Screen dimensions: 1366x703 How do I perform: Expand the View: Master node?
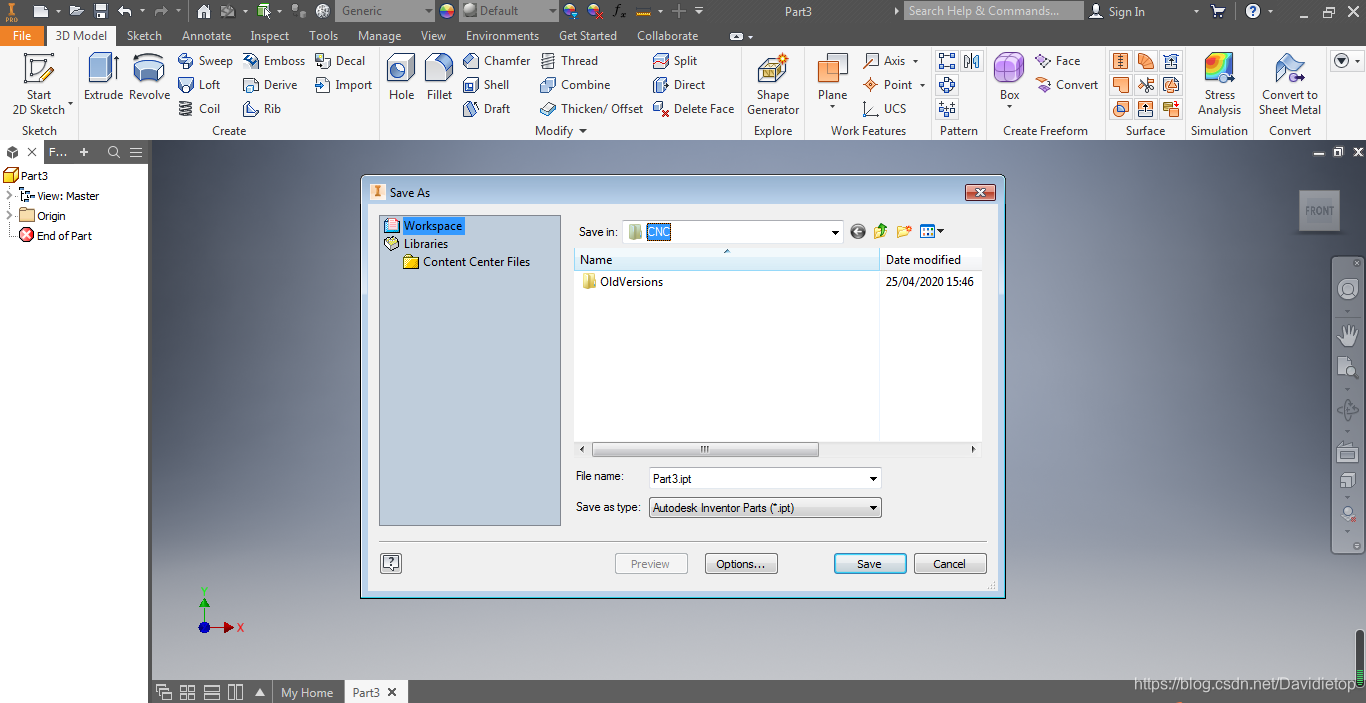9,196
